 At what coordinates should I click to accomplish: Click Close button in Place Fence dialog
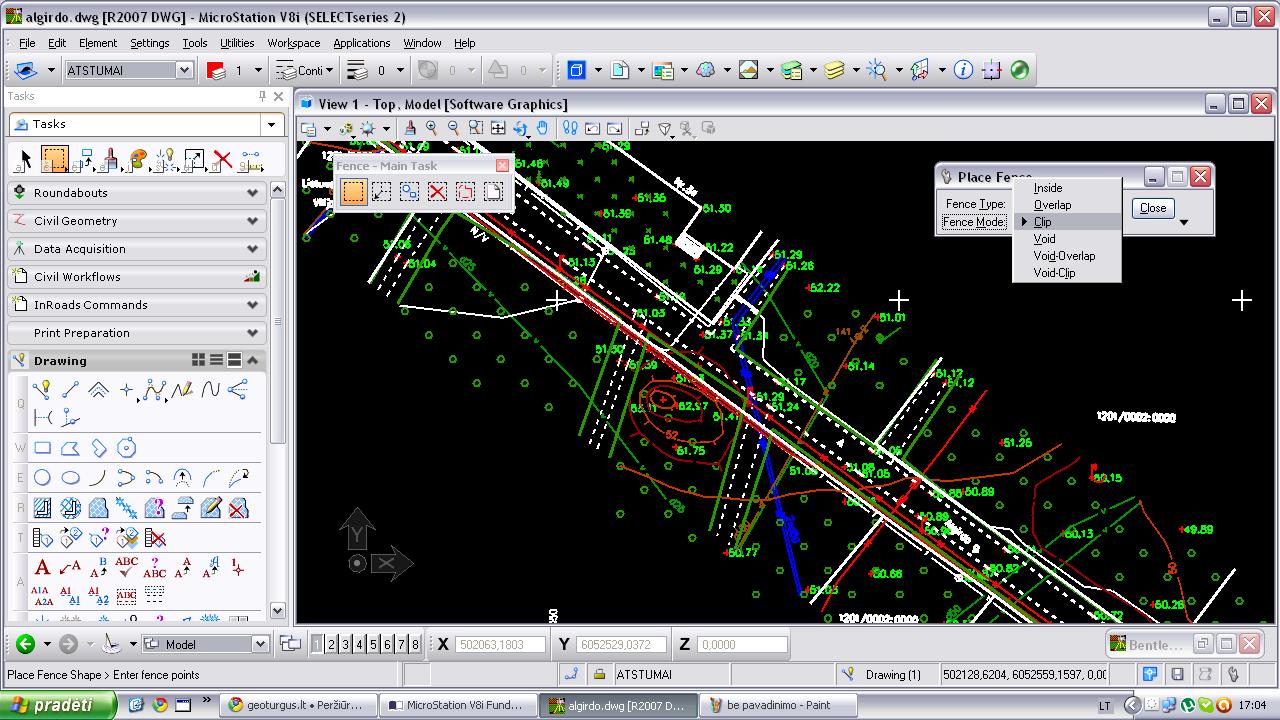[x=1153, y=208]
